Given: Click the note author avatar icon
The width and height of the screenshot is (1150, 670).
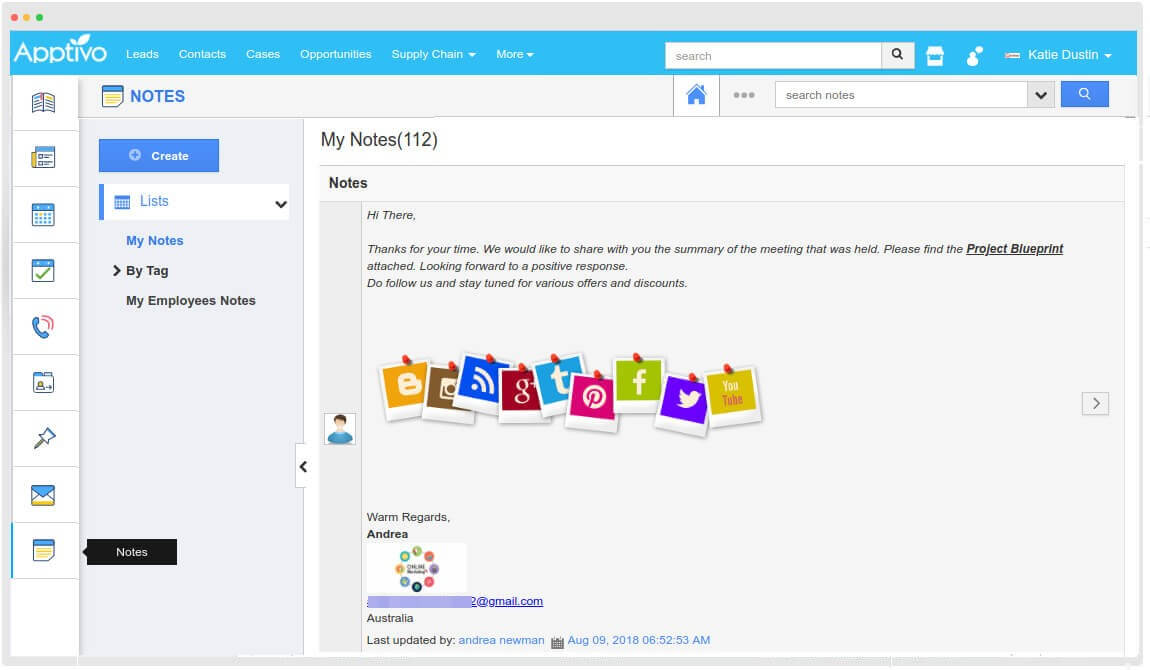Looking at the screenshot, I should point(340,429).
